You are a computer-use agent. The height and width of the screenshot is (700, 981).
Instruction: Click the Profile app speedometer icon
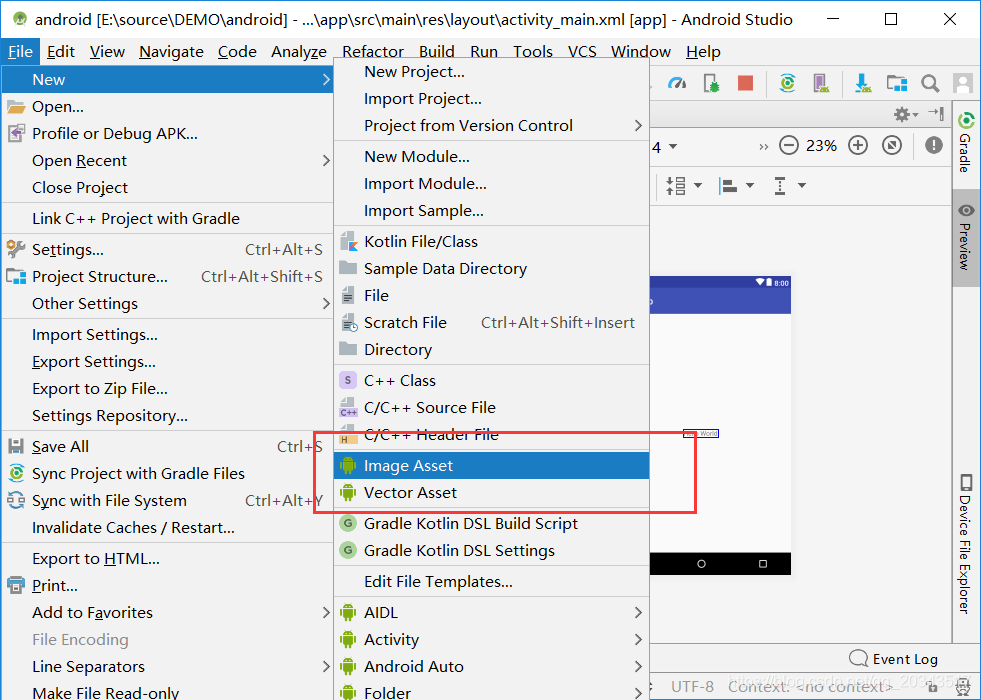pos(677,83)
